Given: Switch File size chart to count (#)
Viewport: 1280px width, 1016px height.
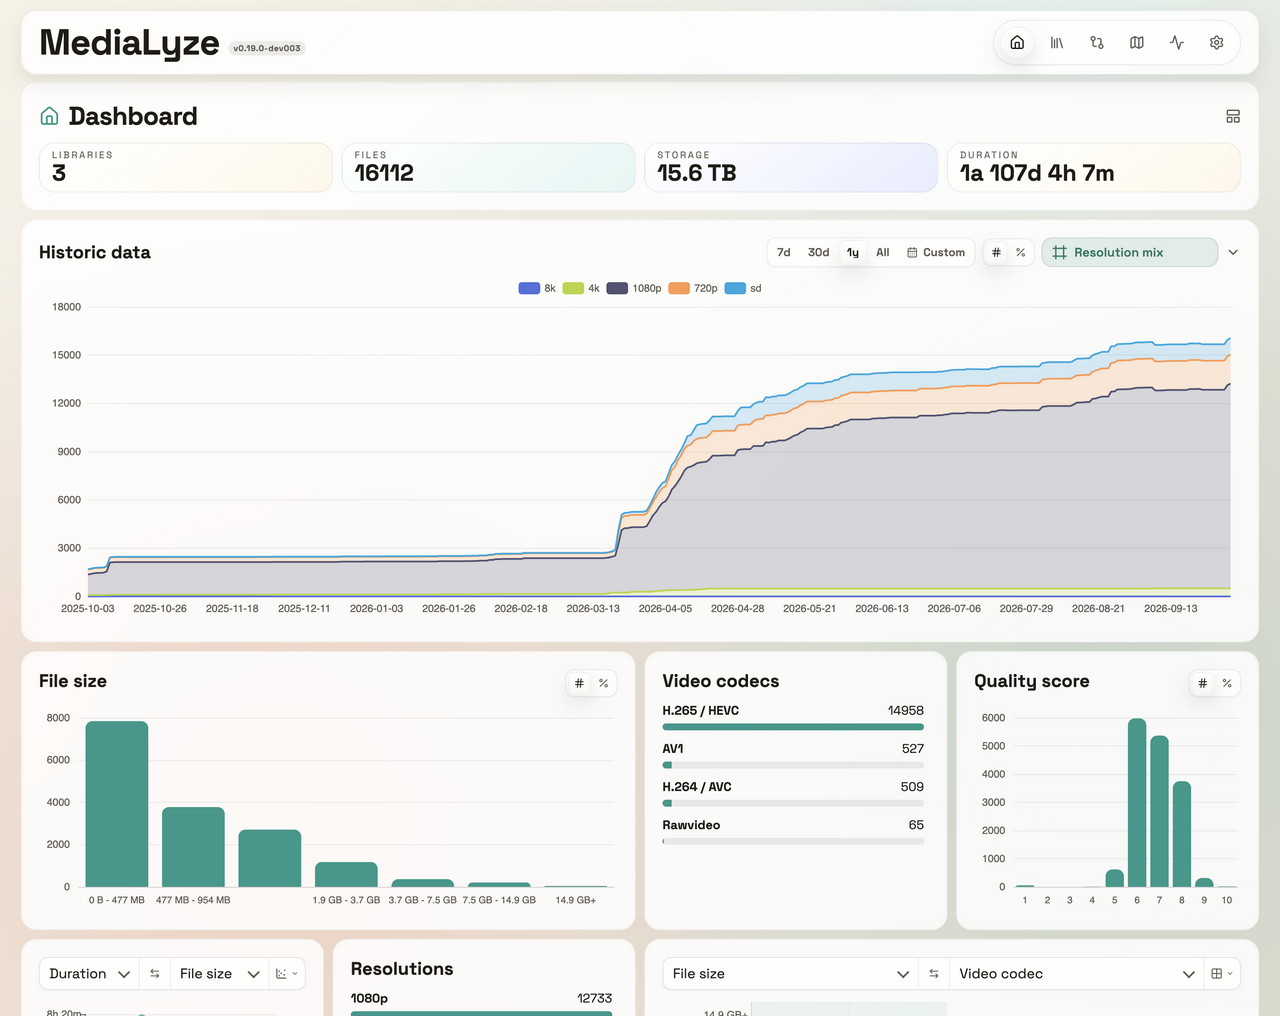Looking at the screenshot, I should (579, 683).
